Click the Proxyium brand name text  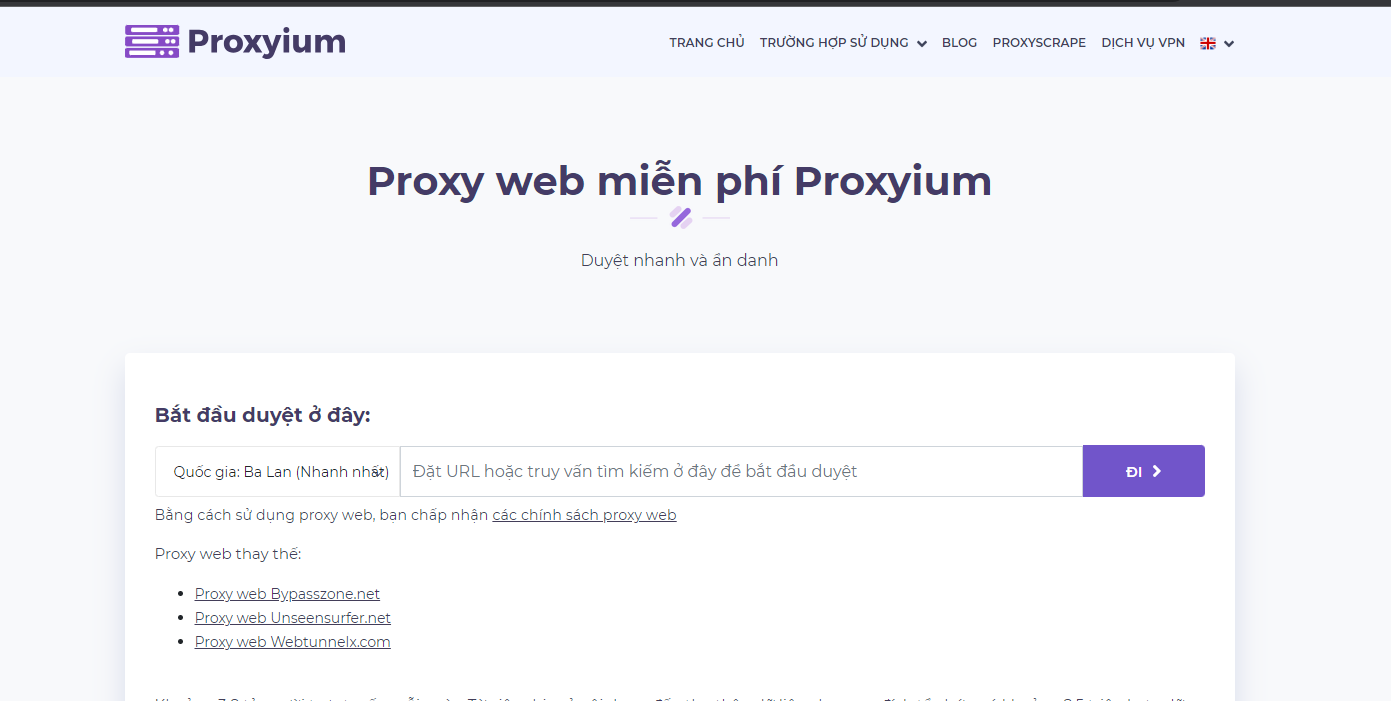pos(266,42)
